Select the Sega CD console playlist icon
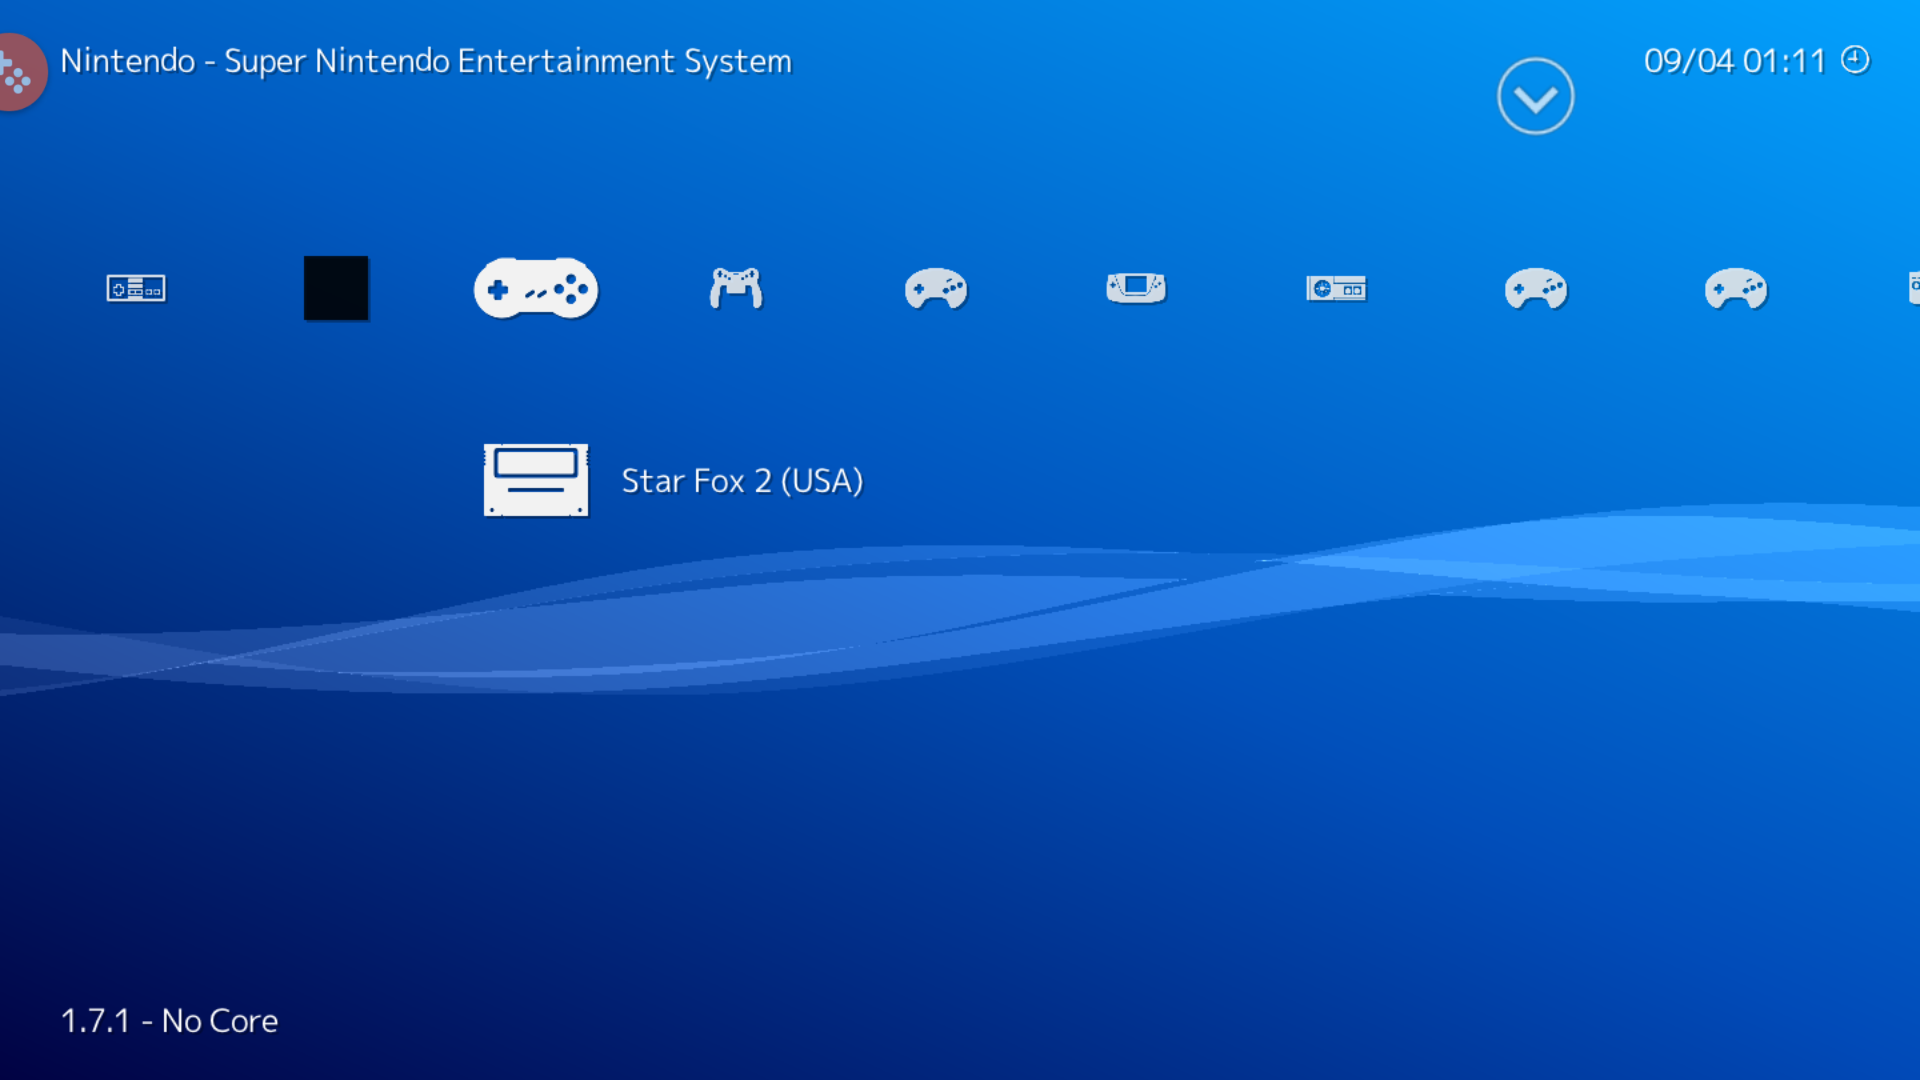Screen dimensions: 1920x1080 (1336, 288)
